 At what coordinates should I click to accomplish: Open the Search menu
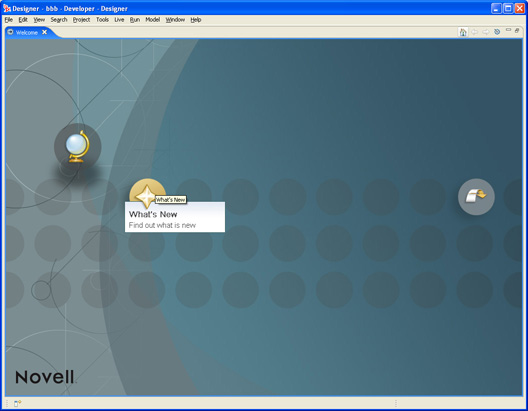[59, 20]
